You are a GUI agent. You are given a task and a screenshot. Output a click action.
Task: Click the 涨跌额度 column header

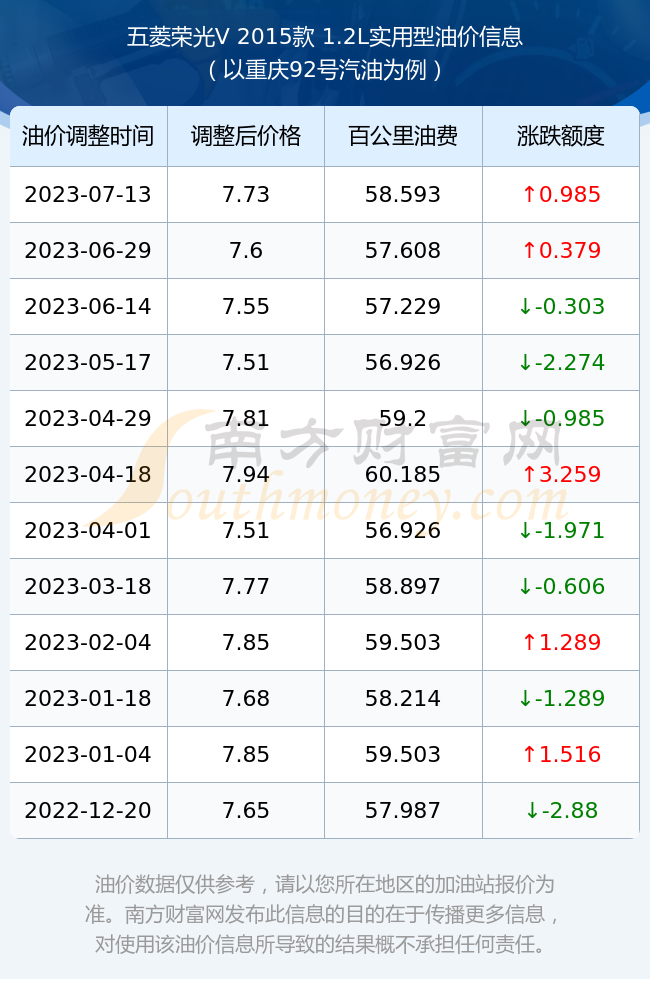point(561,136)
